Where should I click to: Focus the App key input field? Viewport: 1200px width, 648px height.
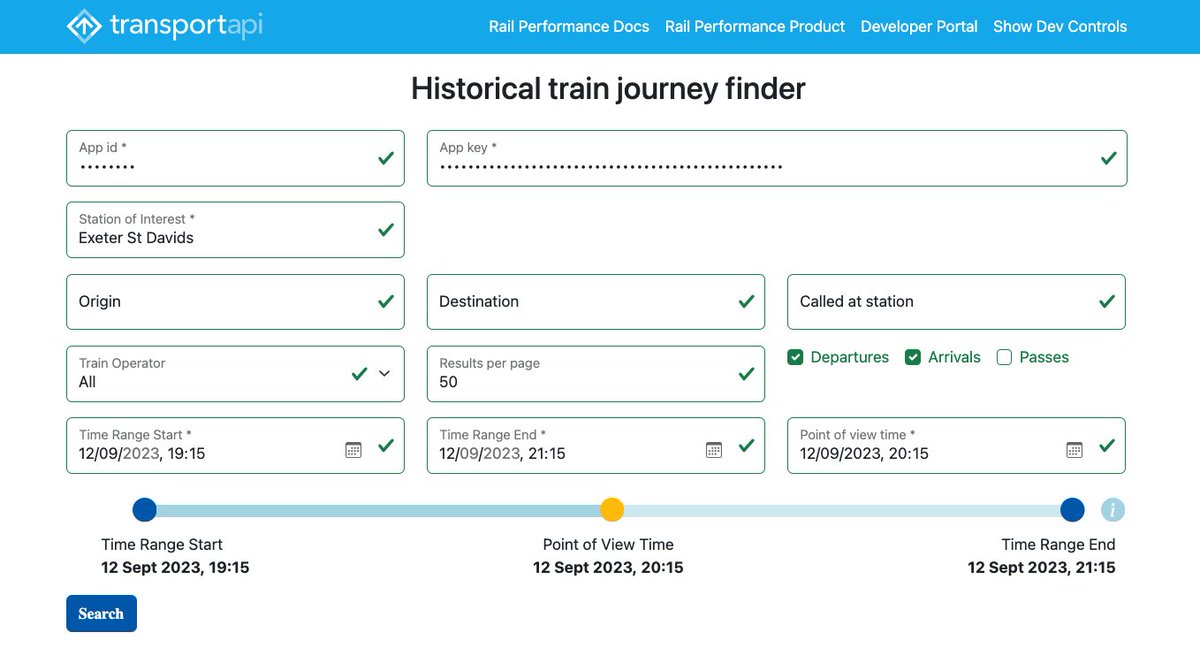click(777, 158)
